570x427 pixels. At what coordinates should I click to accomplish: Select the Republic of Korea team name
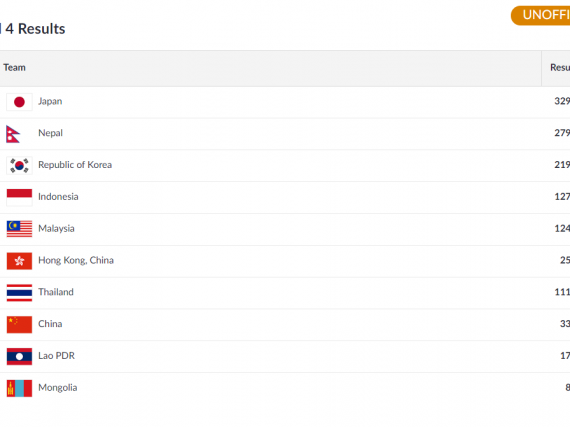point(75,165)
